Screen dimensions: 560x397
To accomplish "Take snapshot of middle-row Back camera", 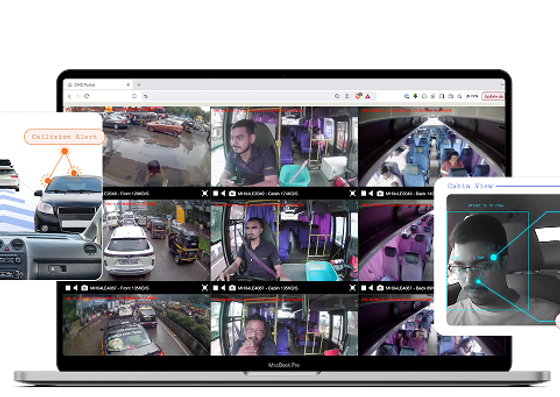I will [380, 288].
